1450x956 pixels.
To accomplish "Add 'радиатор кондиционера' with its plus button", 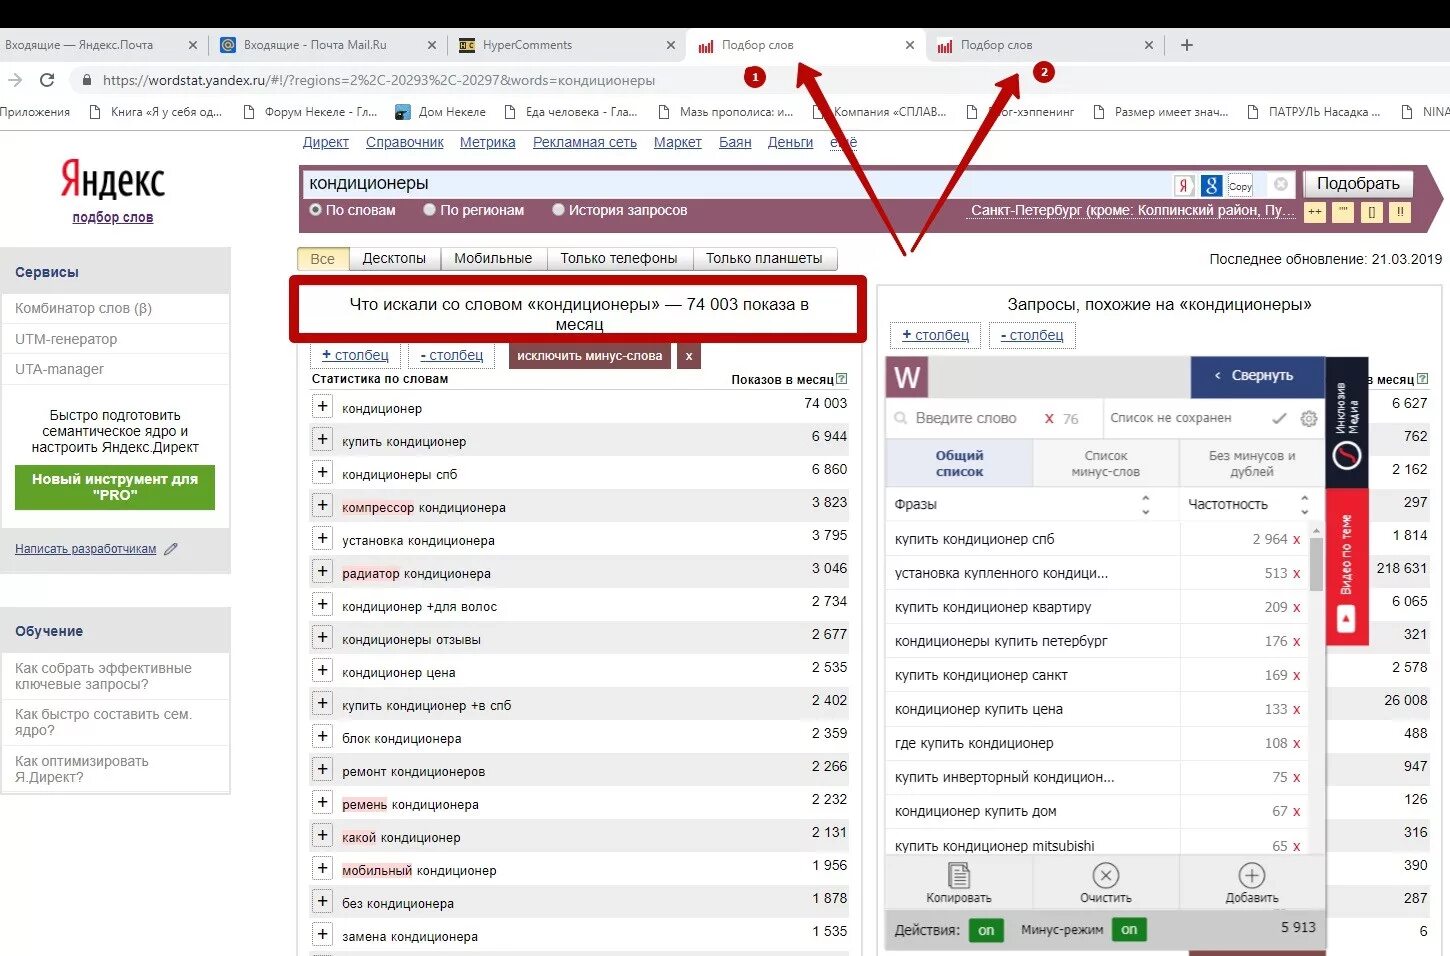I will [x=322, y=571].
